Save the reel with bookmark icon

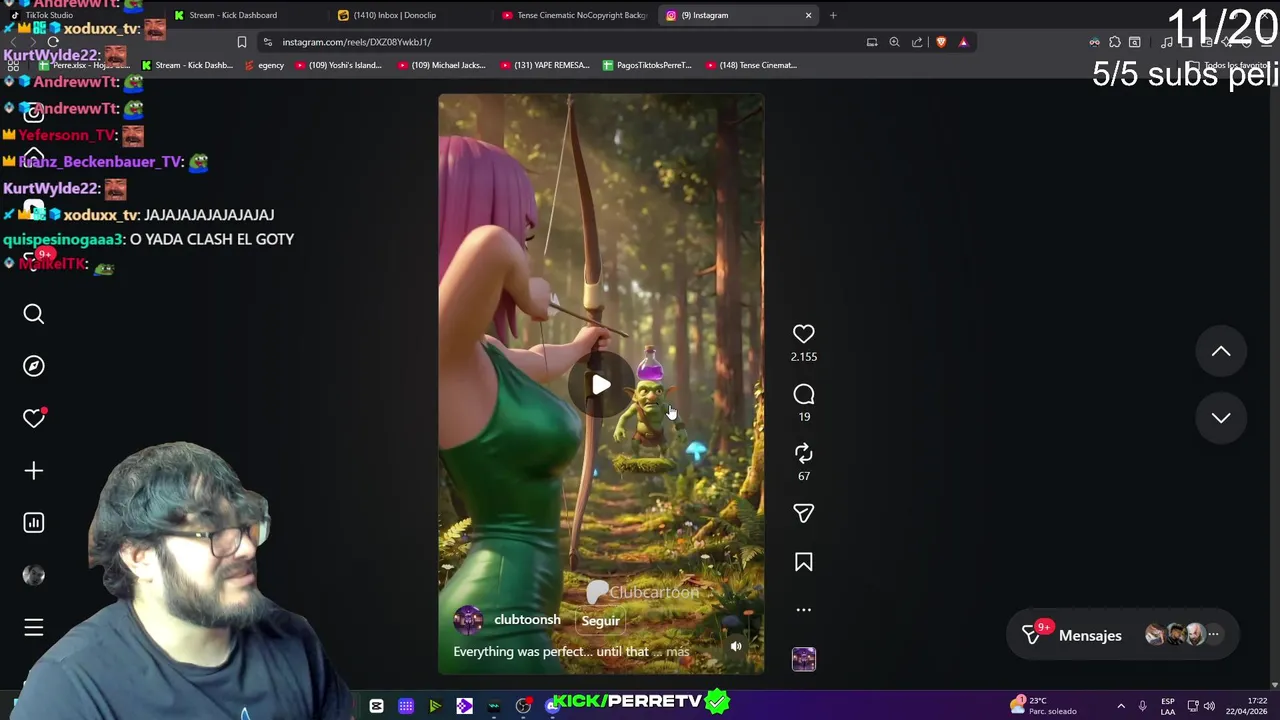pyautogui.click(x=804, y=563)
